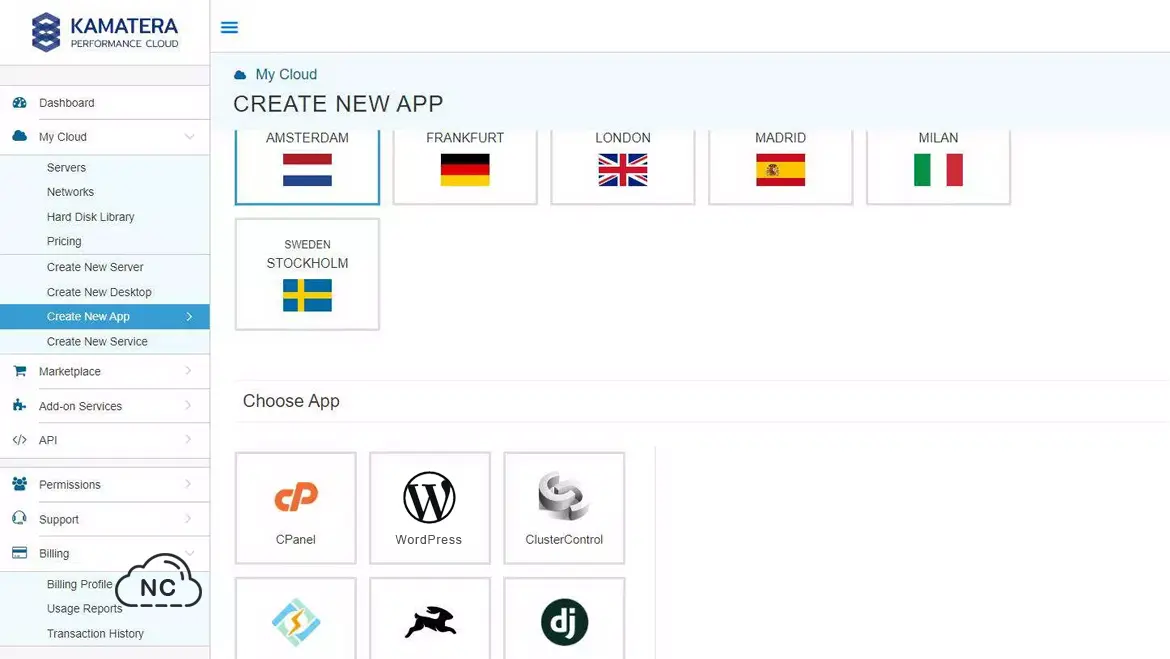Click the ClusterControl app name text

[x=564, y=540]
